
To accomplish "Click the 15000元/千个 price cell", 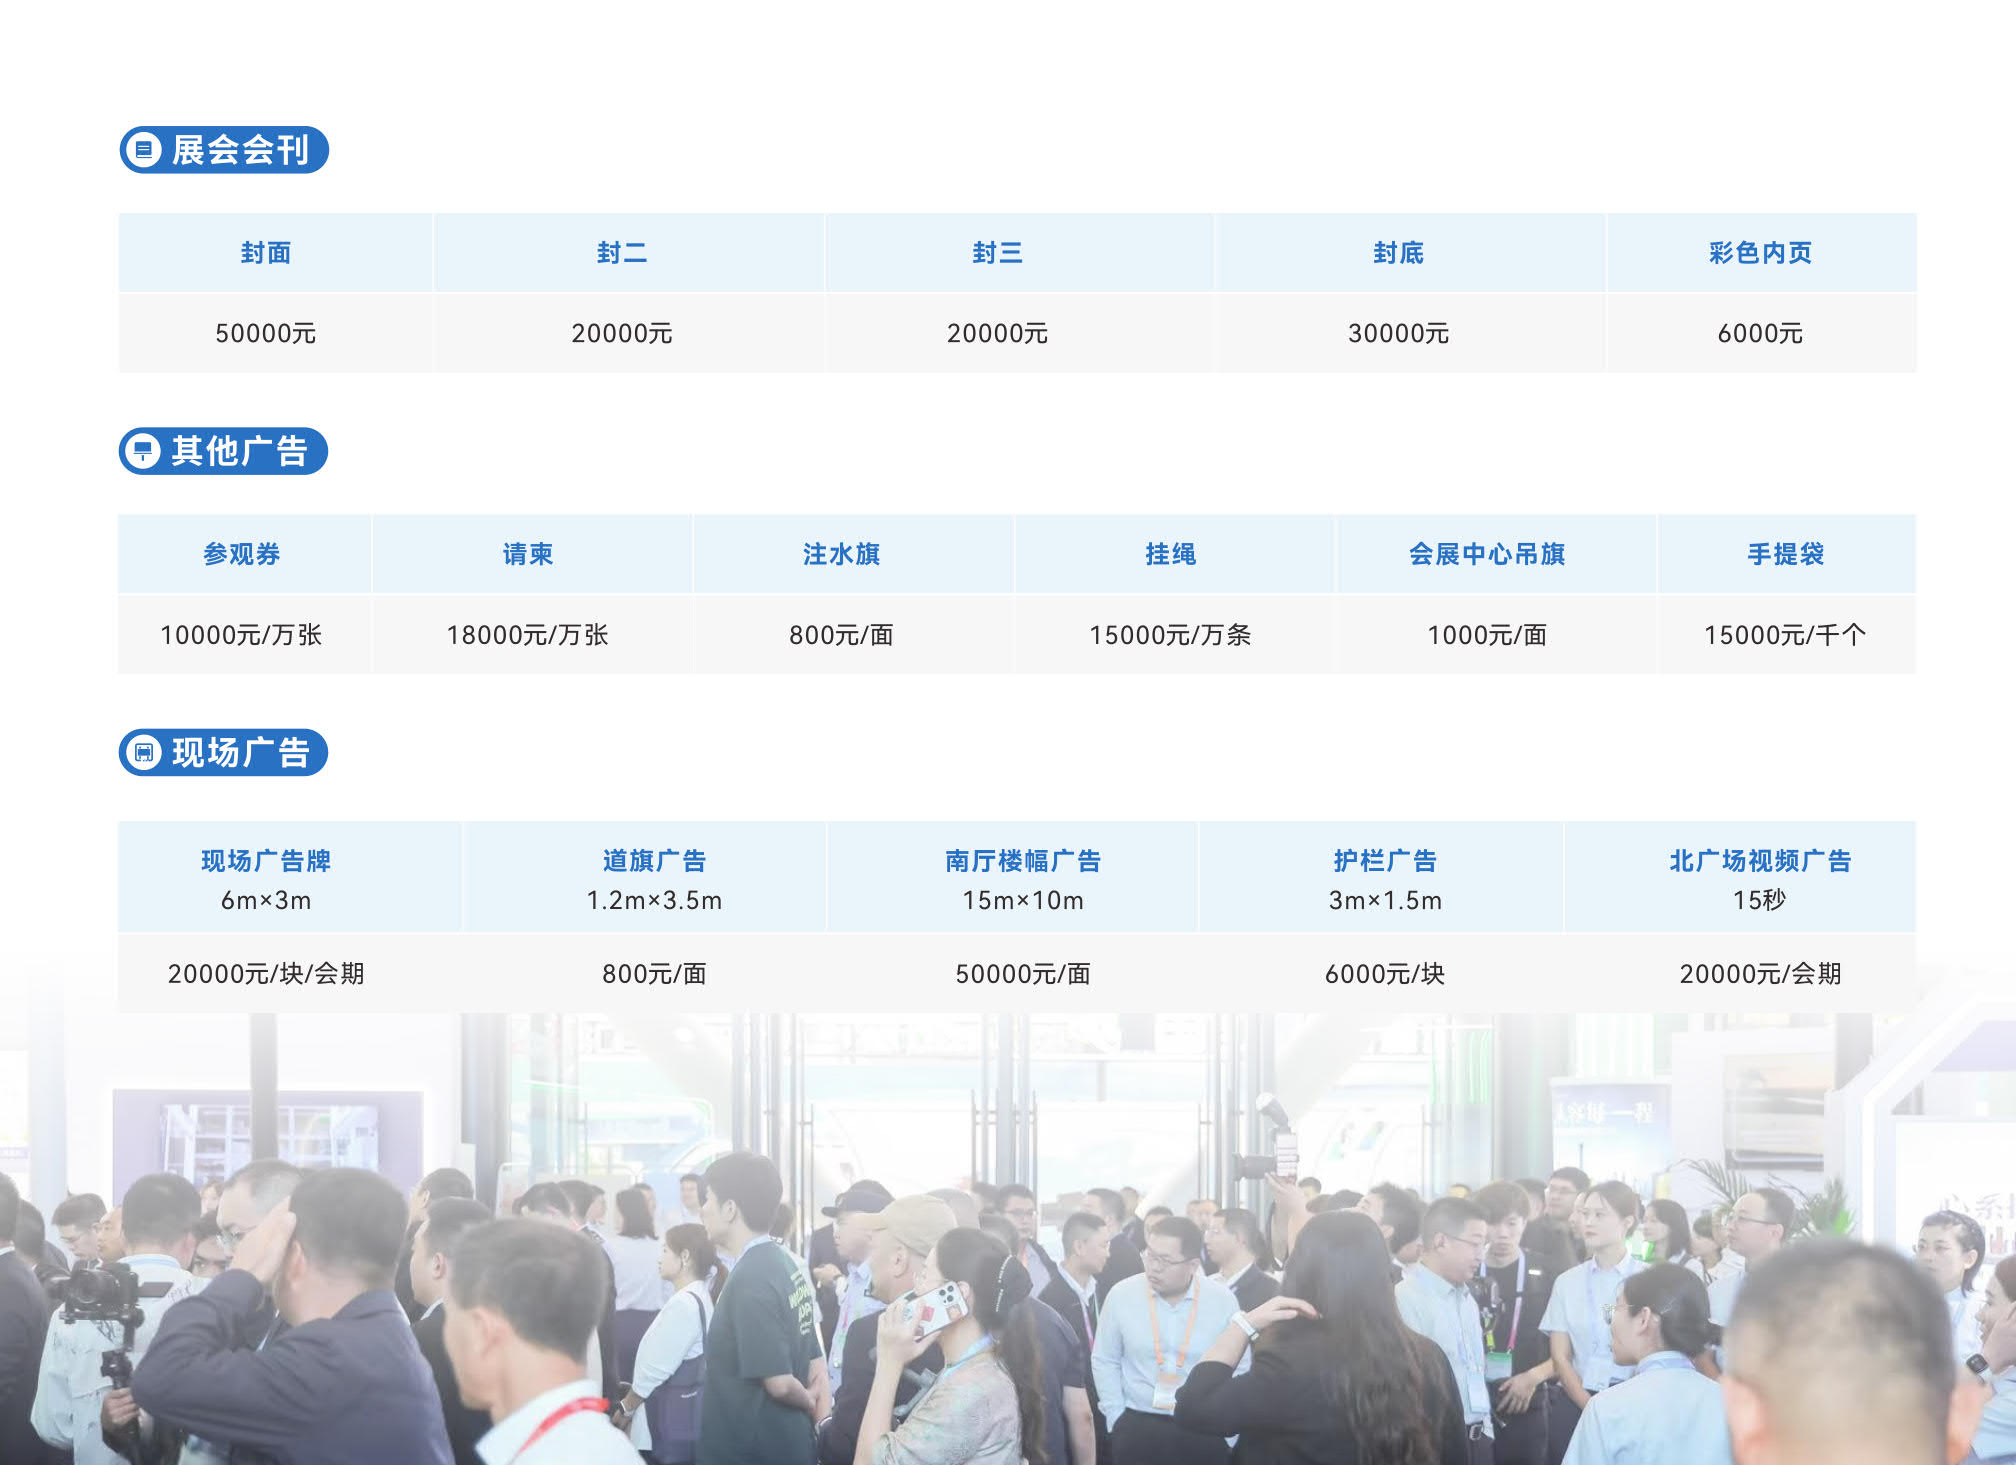I will point(1785,635).
